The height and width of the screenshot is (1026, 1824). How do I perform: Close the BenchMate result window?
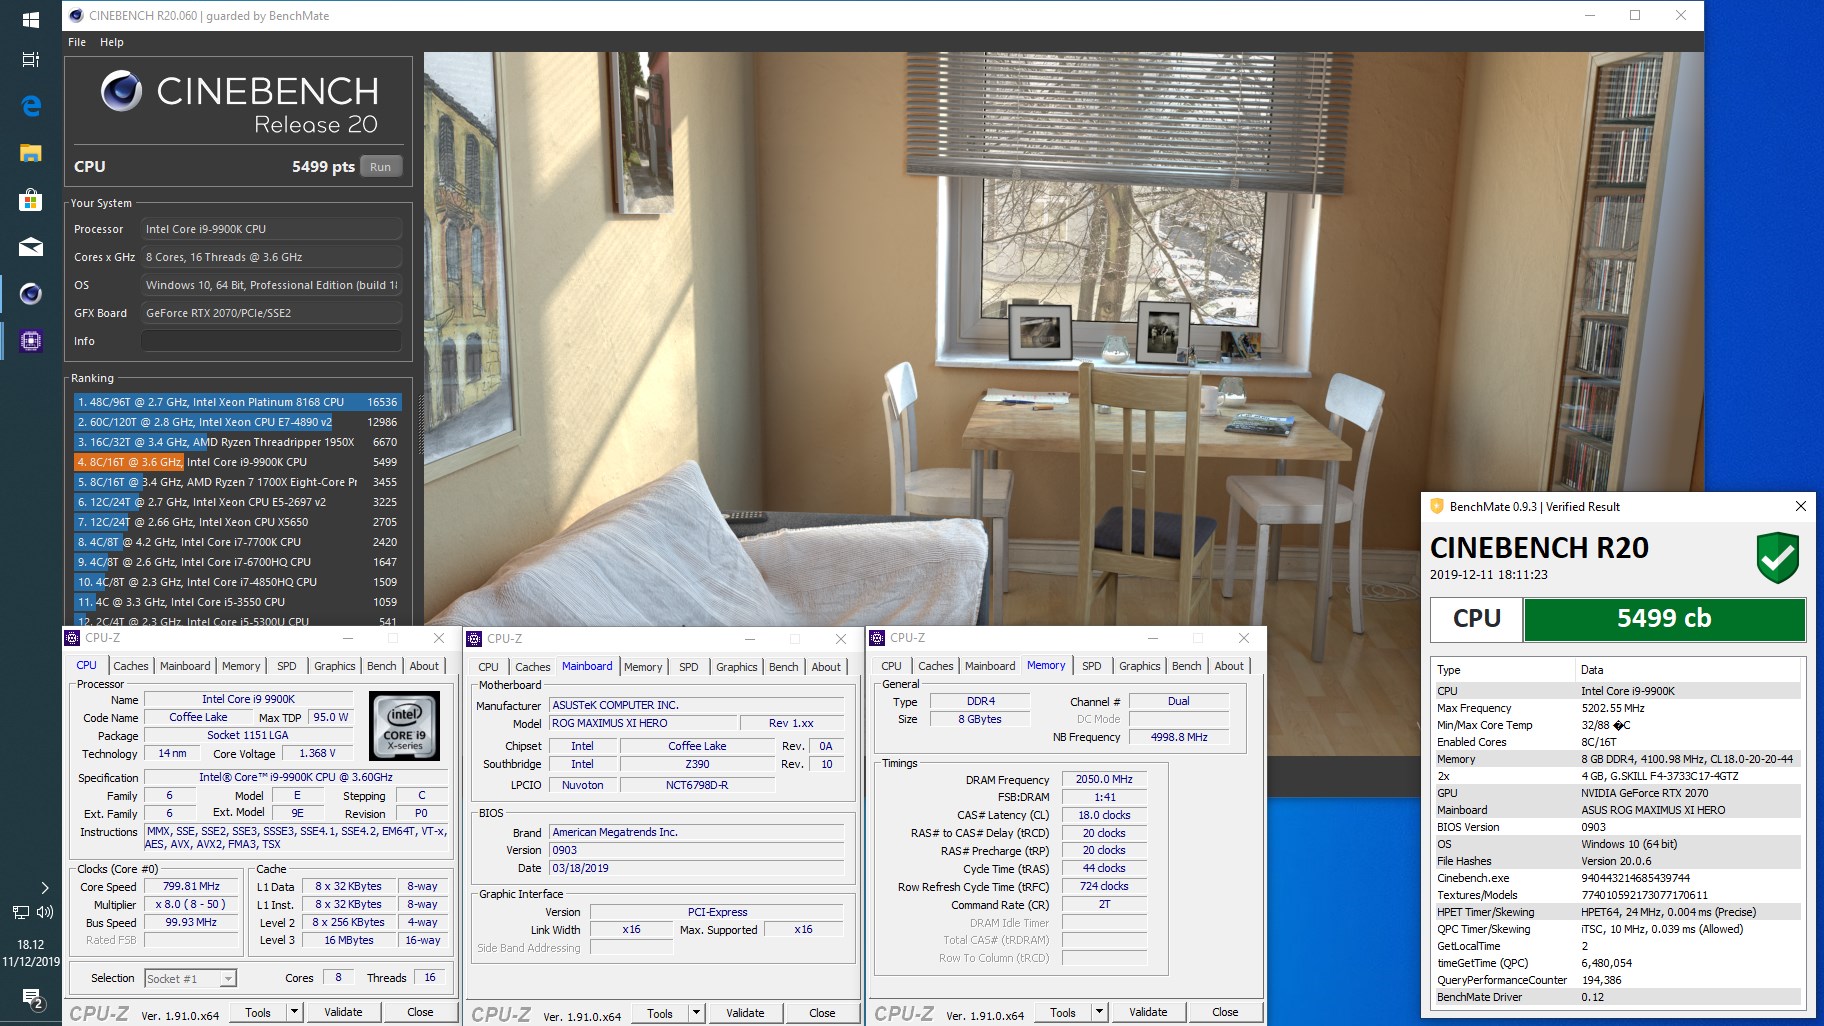1801,506
